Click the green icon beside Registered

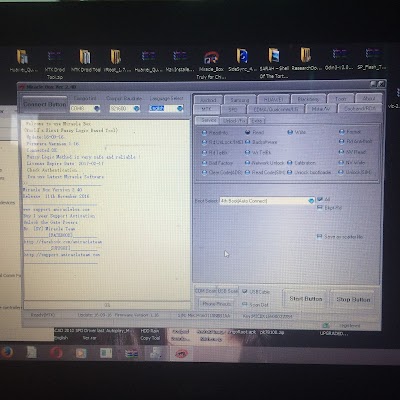coord(326,325)
